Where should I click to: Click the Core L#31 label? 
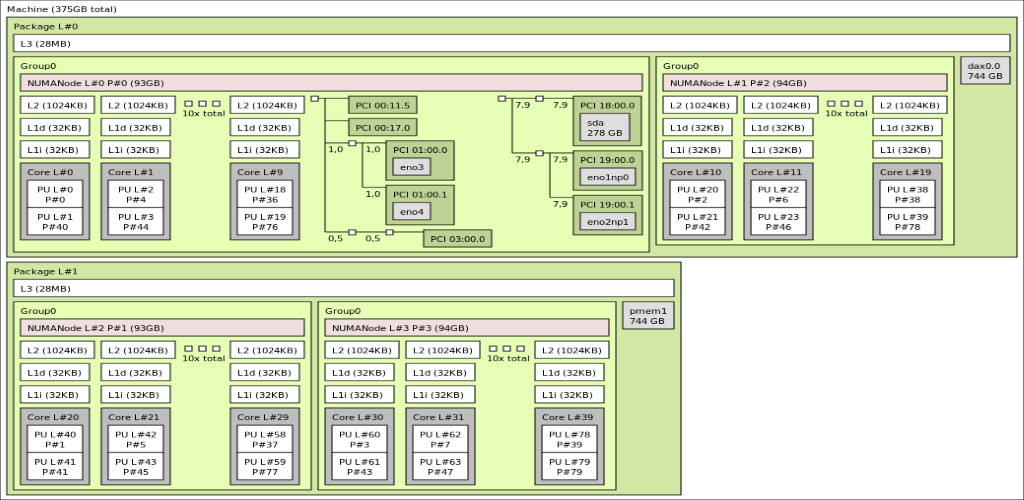click(440, 417)
